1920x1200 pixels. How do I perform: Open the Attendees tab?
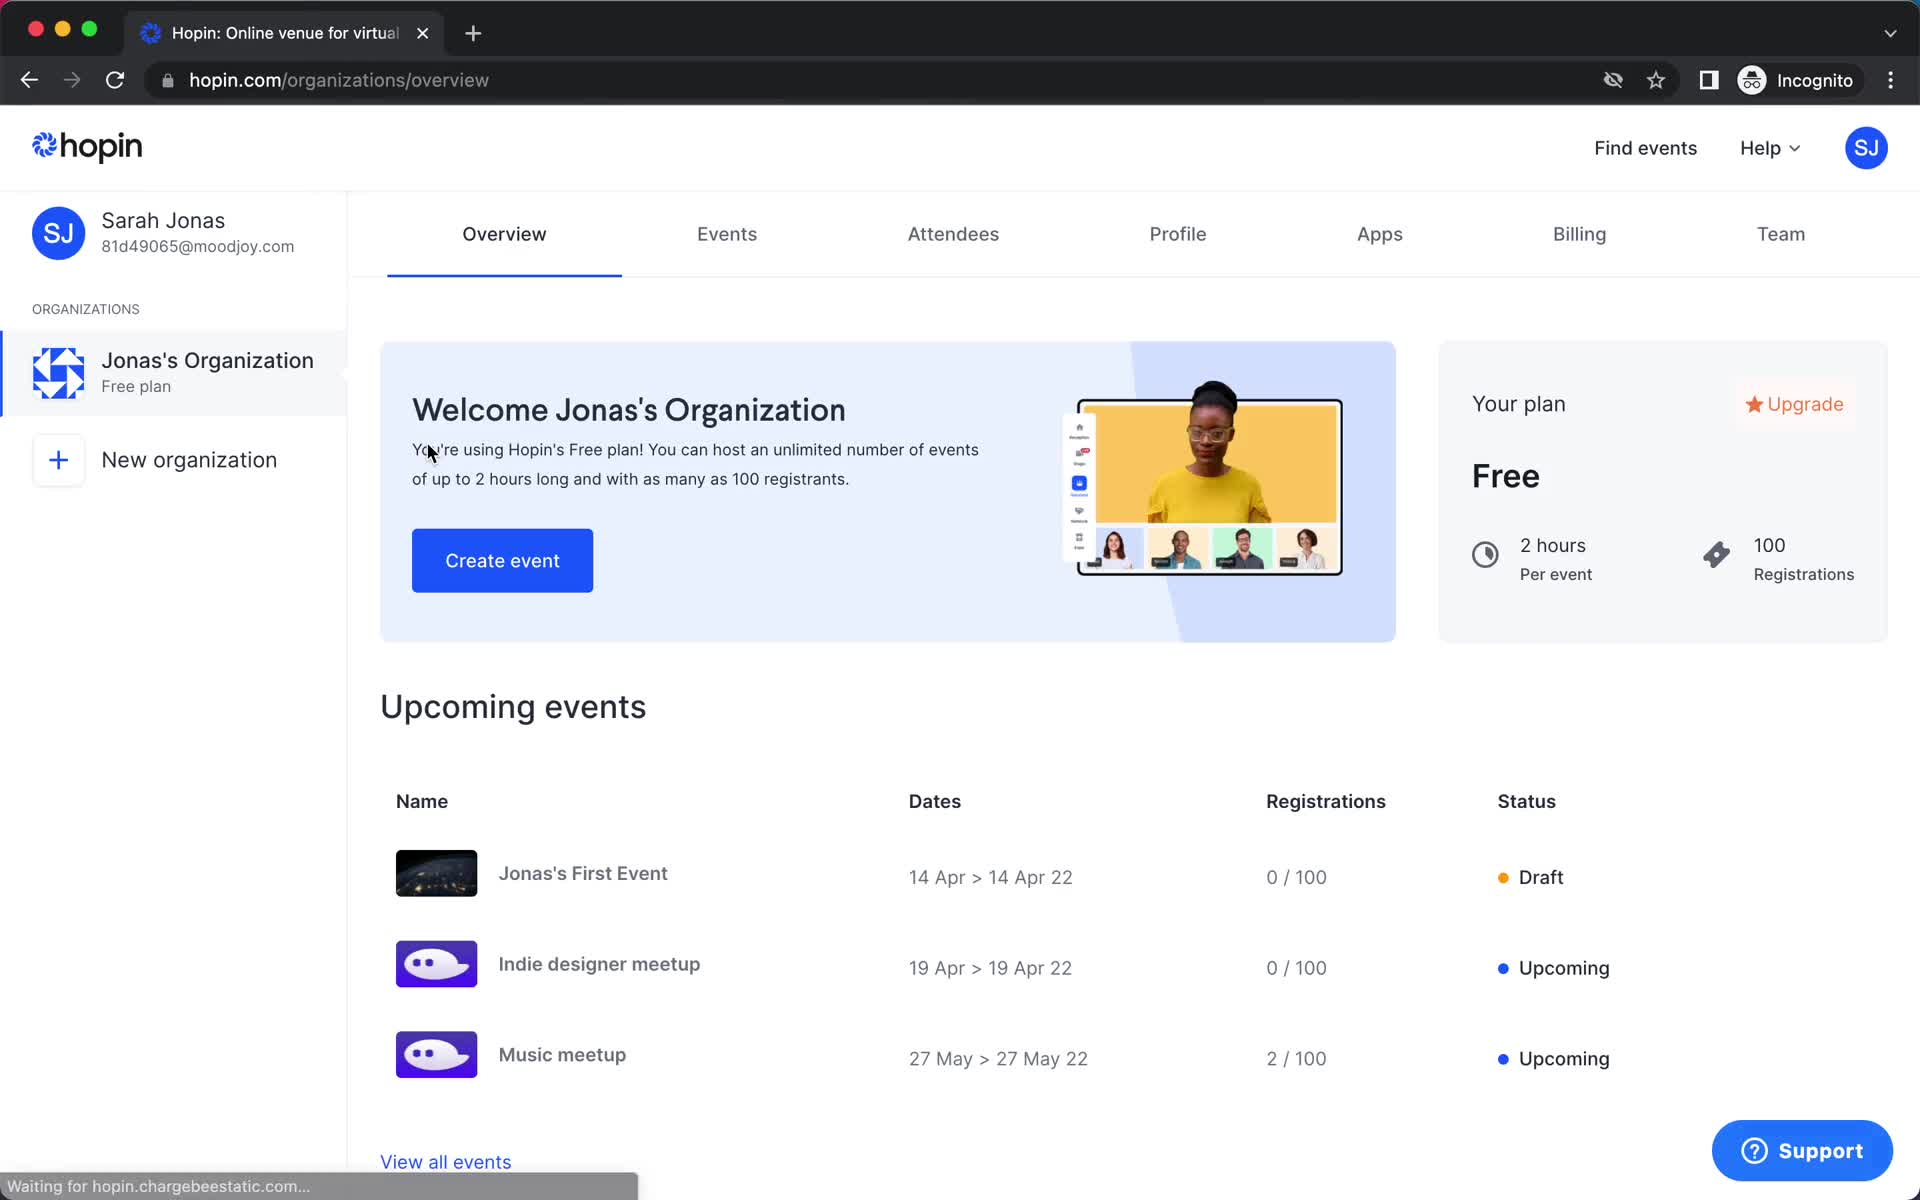953,234
